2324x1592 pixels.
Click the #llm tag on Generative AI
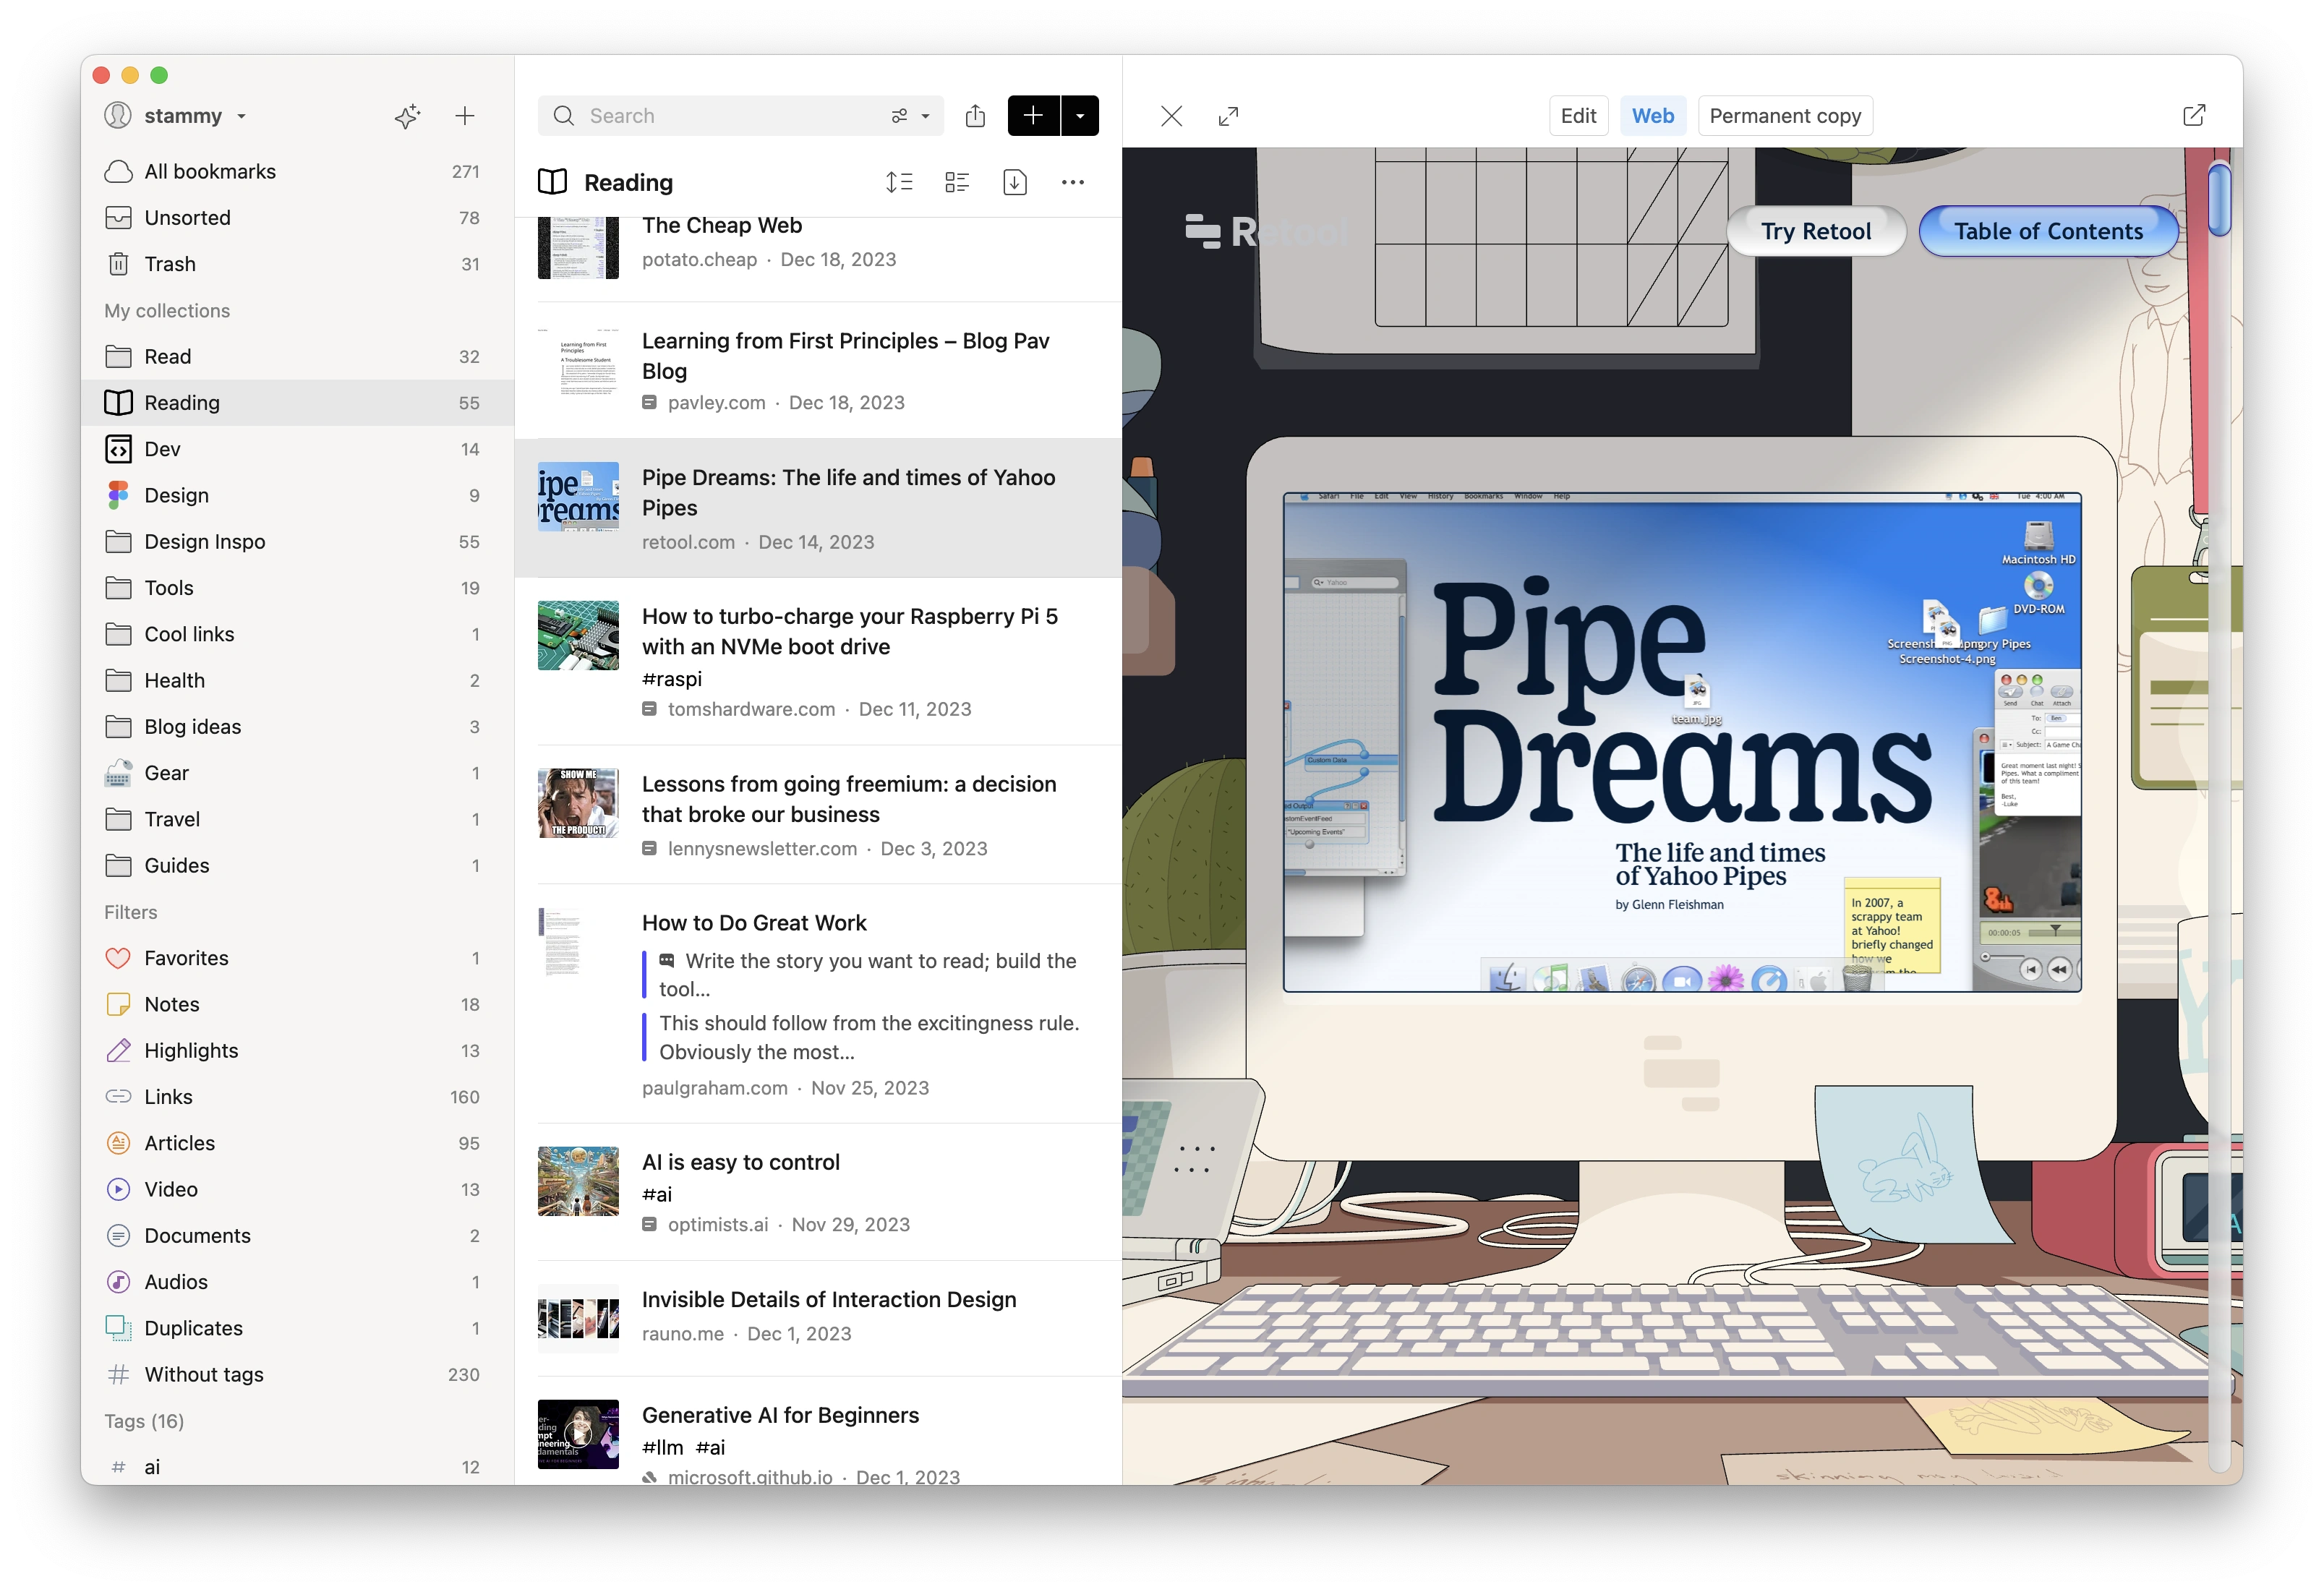pyautogui.click(x=662, y=1447)
